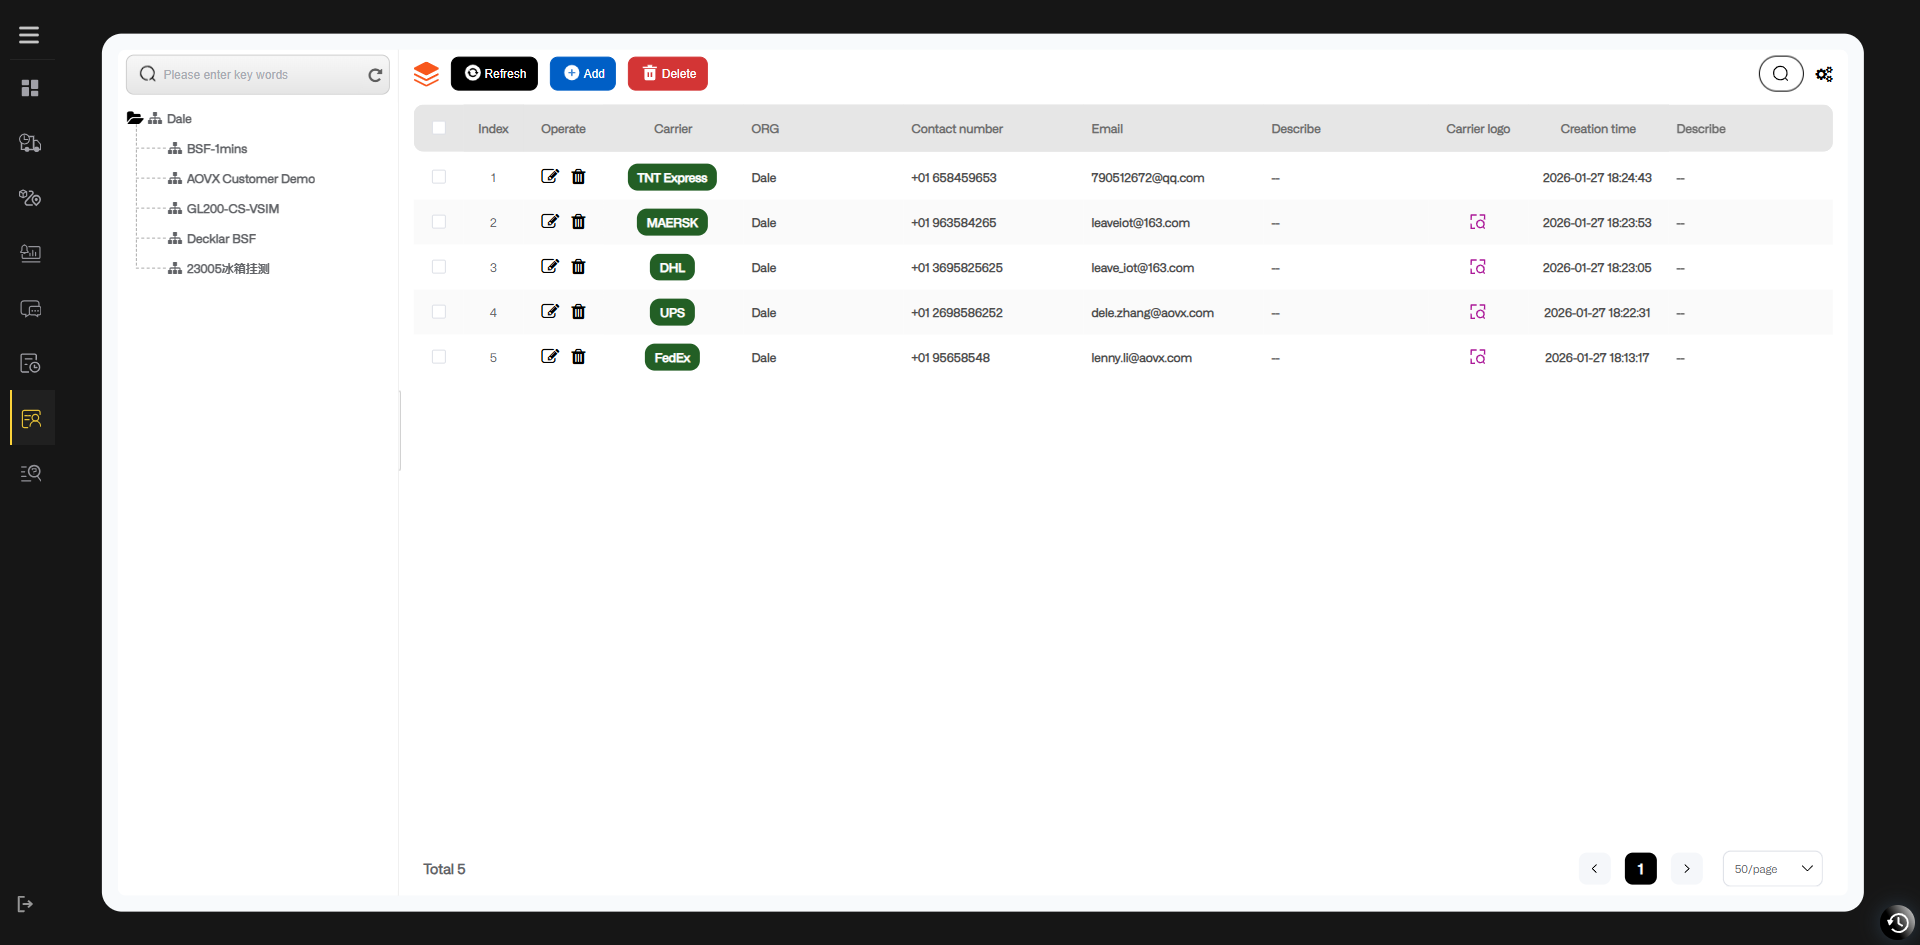Image resolution: width=1920 pixels, height=945 pixels.
Task: Click the blue Add button
Action: [x=583, y=74]
